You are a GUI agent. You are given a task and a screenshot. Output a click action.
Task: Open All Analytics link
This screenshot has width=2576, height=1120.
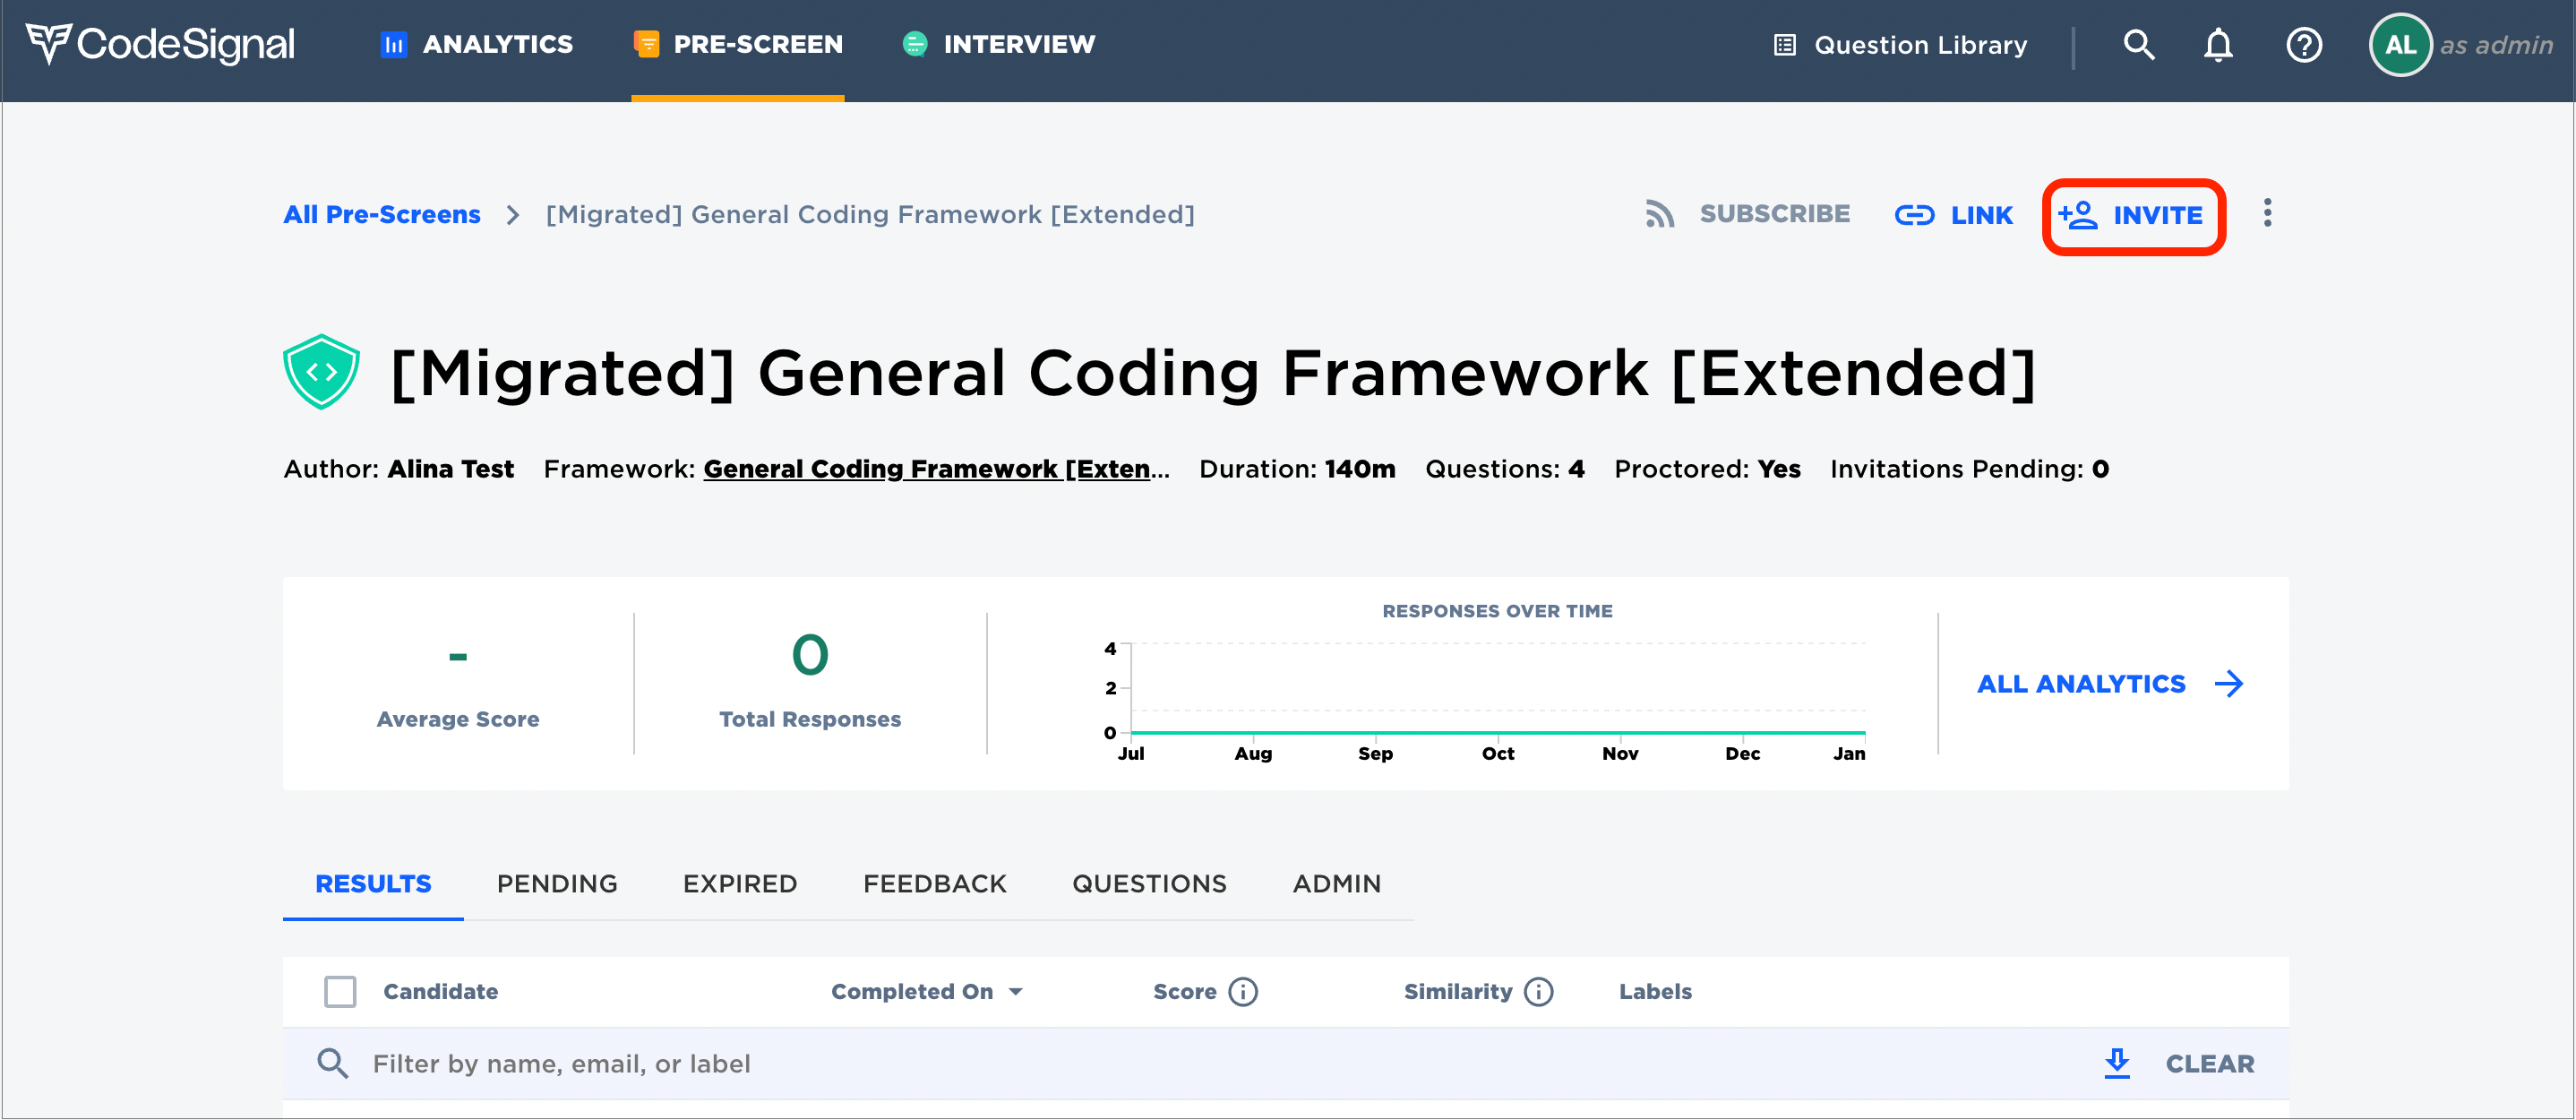[2110, 684]
